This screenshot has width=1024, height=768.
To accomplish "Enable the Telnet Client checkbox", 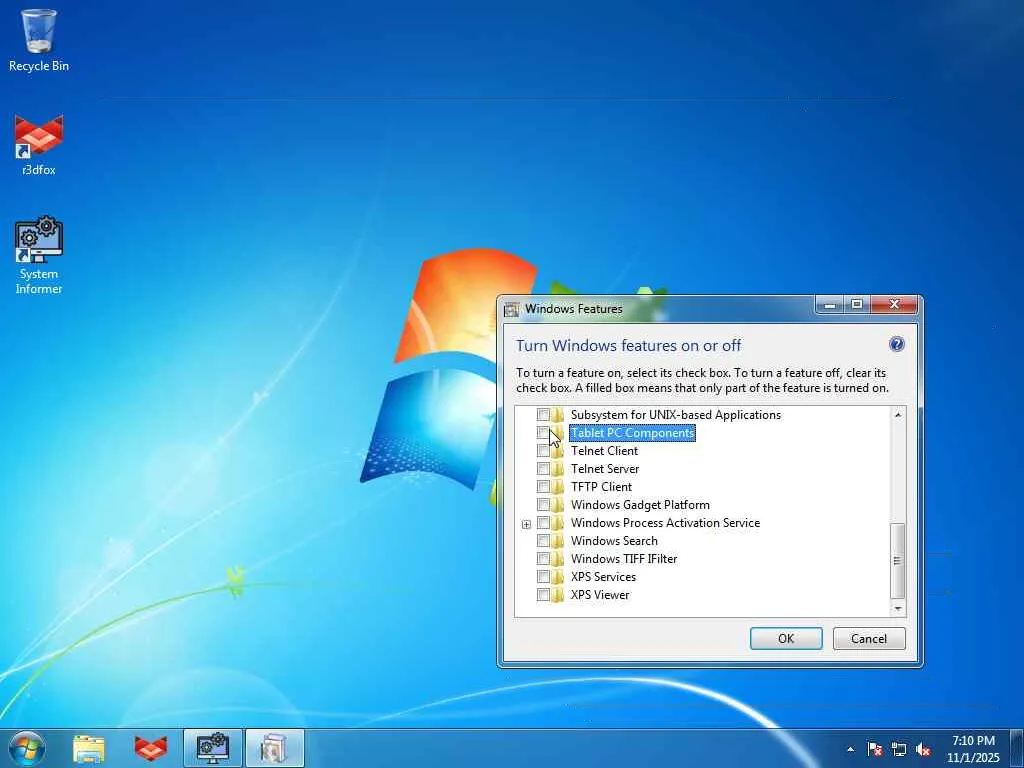I will coord(543,451).
